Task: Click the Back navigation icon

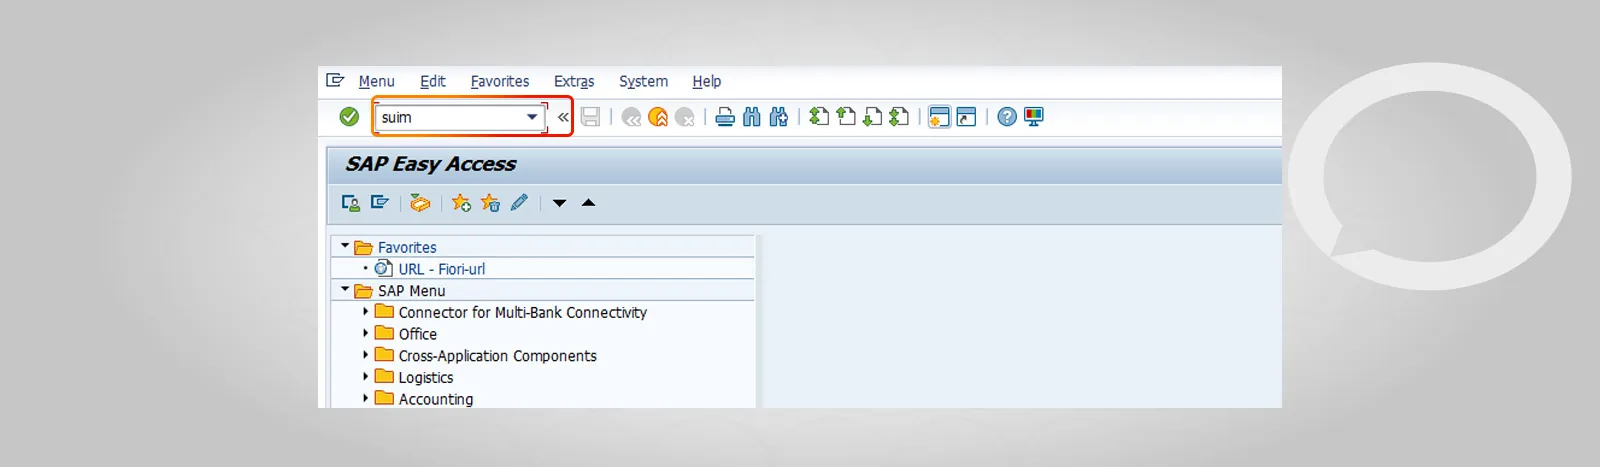Action: click(x=631, y=118)
